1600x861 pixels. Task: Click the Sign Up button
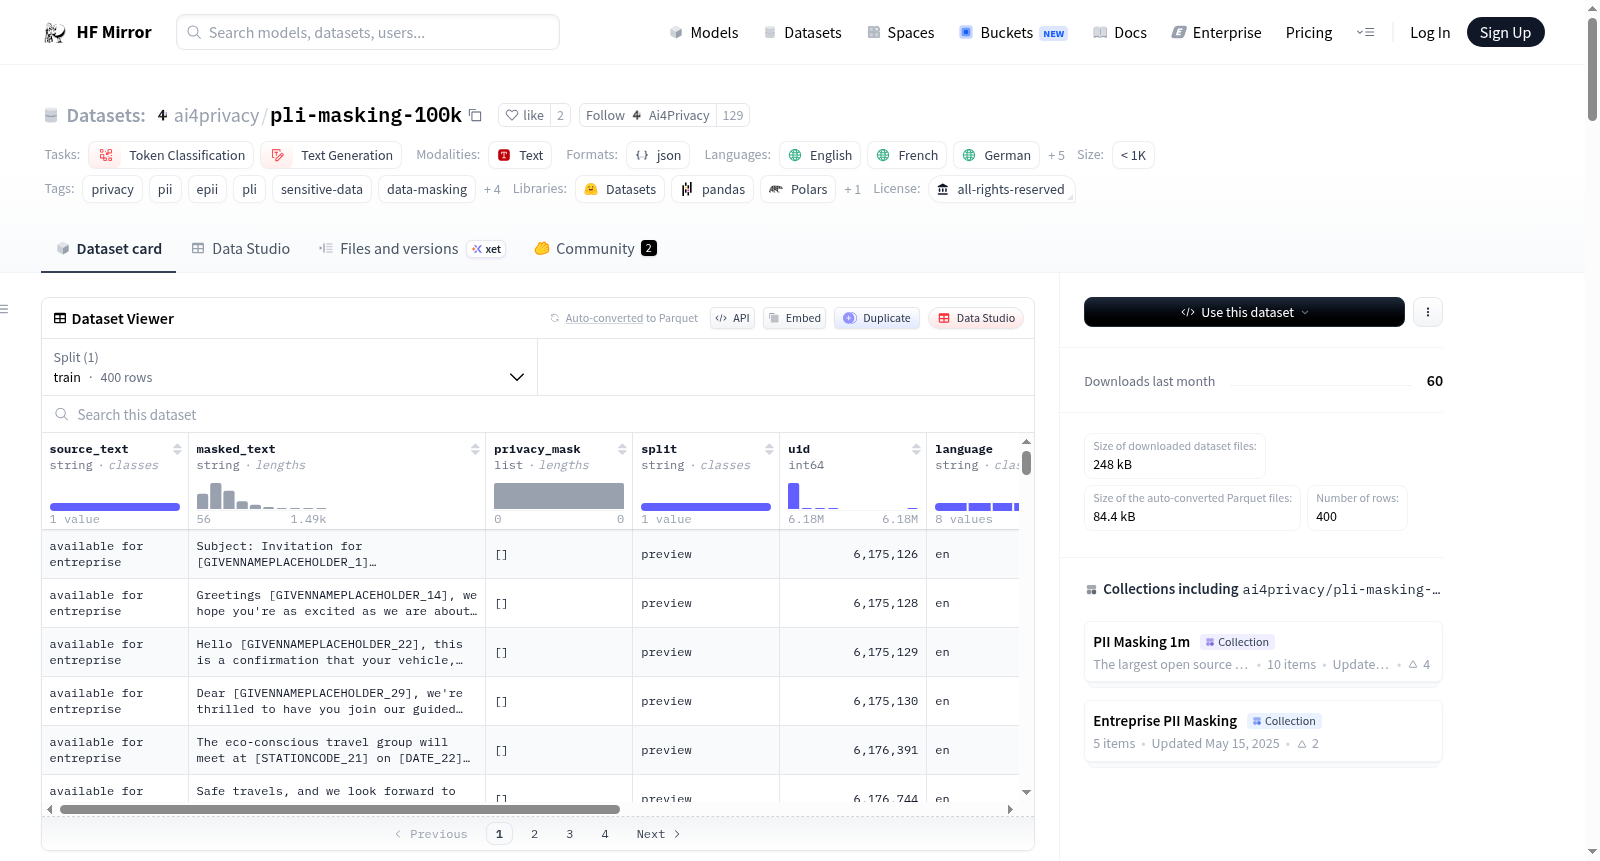[1505, 33]
